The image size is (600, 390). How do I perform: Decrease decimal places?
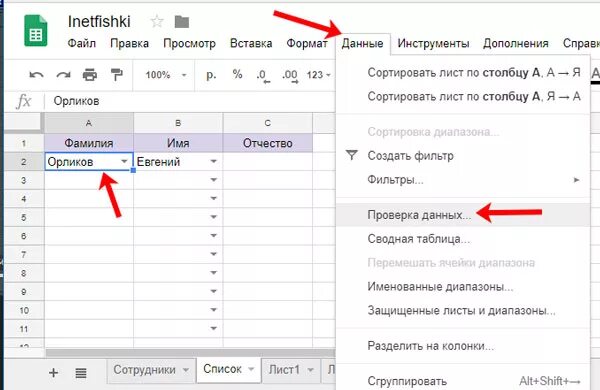263,75
